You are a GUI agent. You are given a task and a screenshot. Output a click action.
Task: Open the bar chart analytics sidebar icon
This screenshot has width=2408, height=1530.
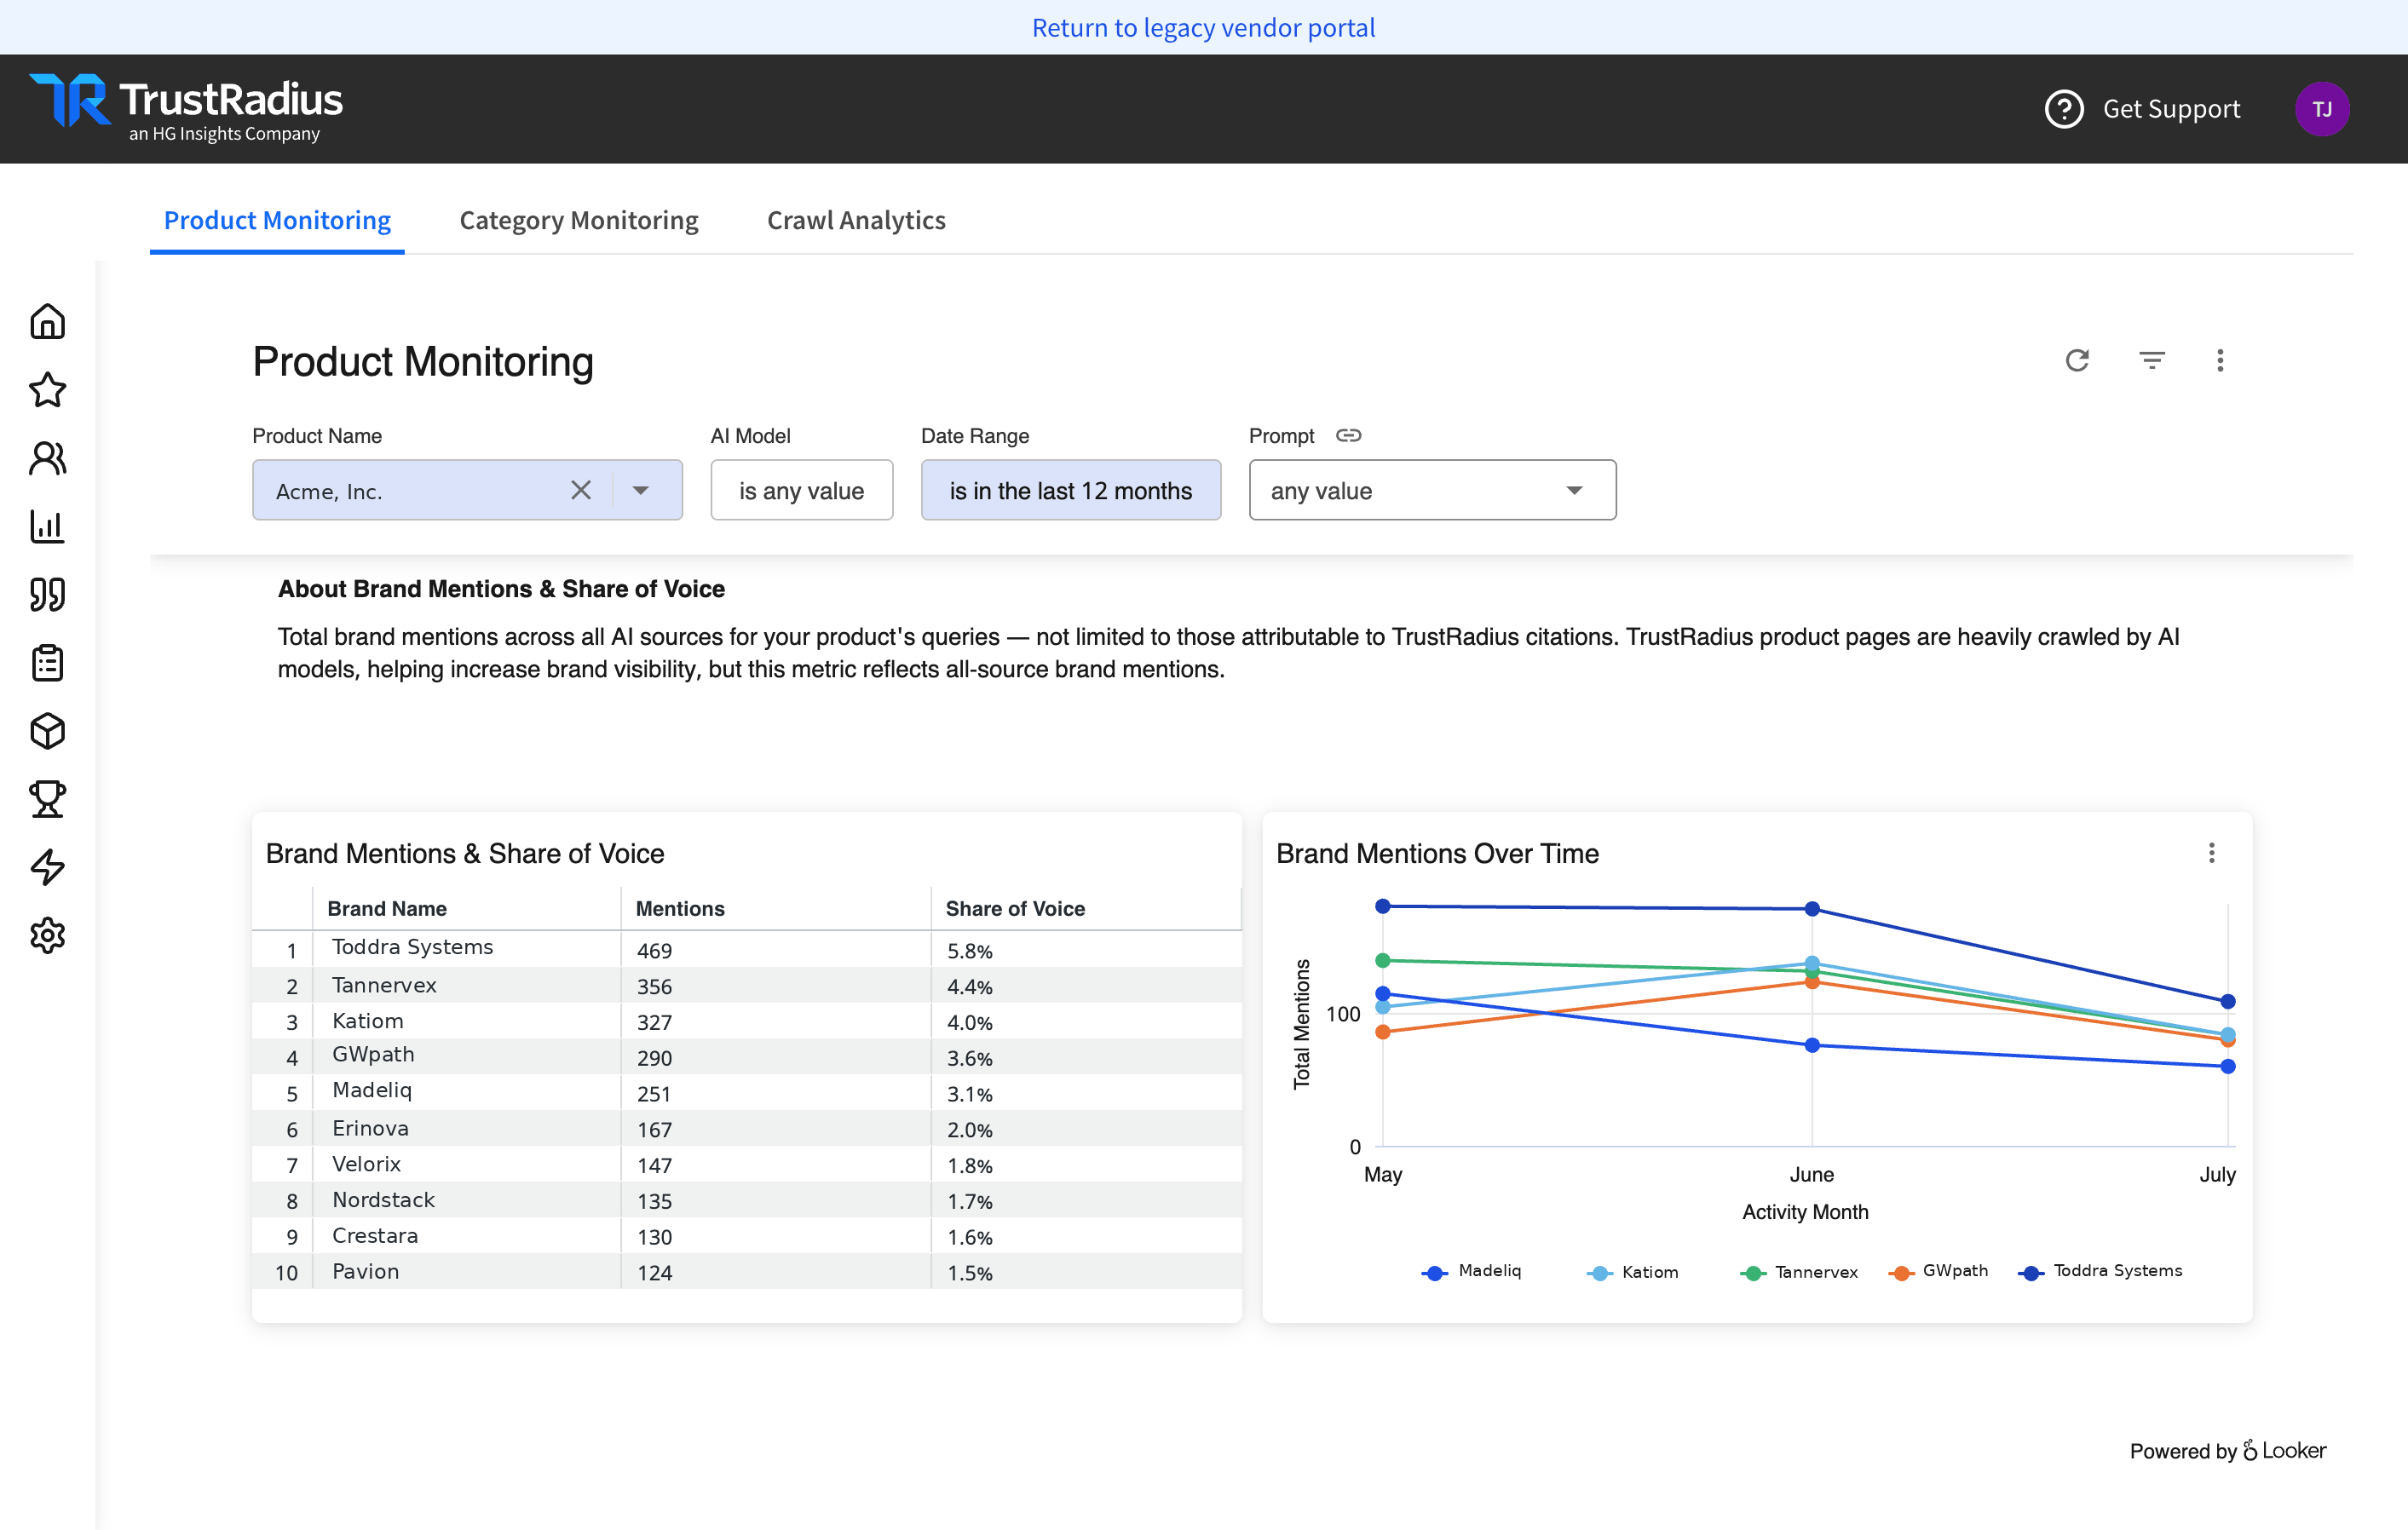point(47,526)
